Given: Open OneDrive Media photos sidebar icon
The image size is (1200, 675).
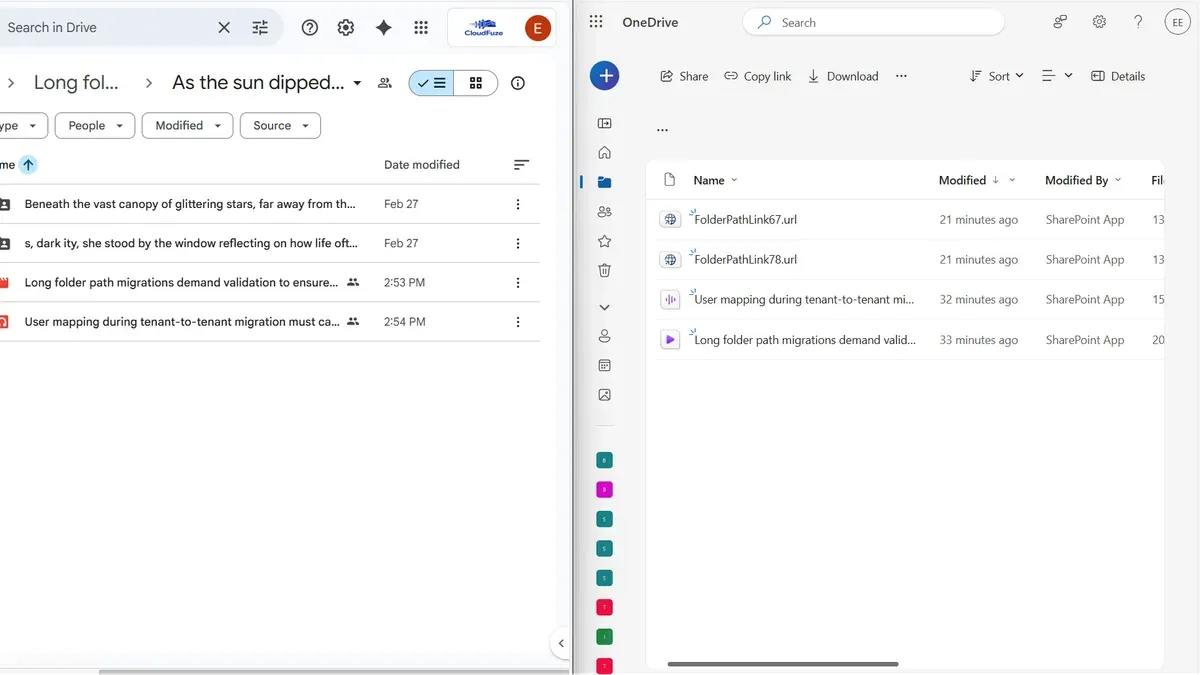Looking at the screenshot, I should [x=604, y=395].
